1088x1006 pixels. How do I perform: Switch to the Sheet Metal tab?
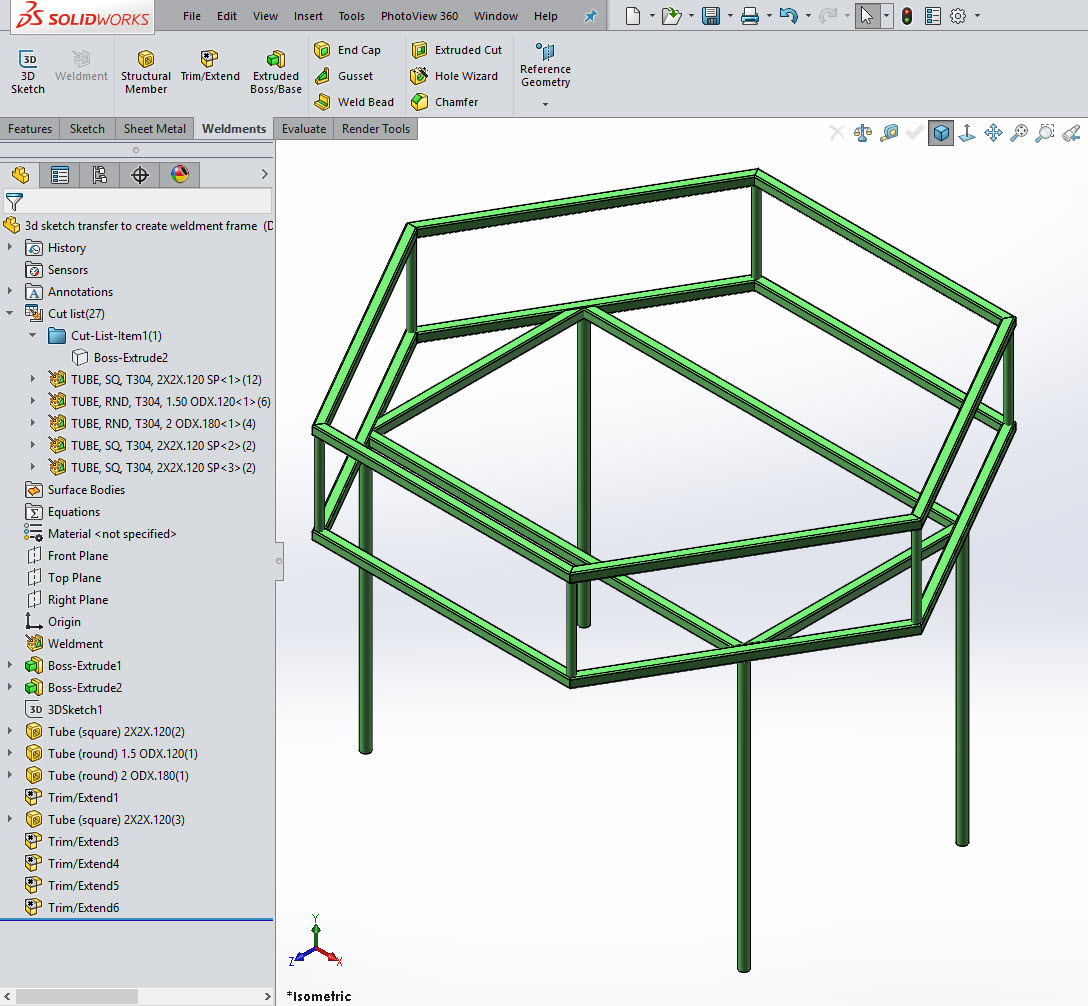click(x=154, y=129)
